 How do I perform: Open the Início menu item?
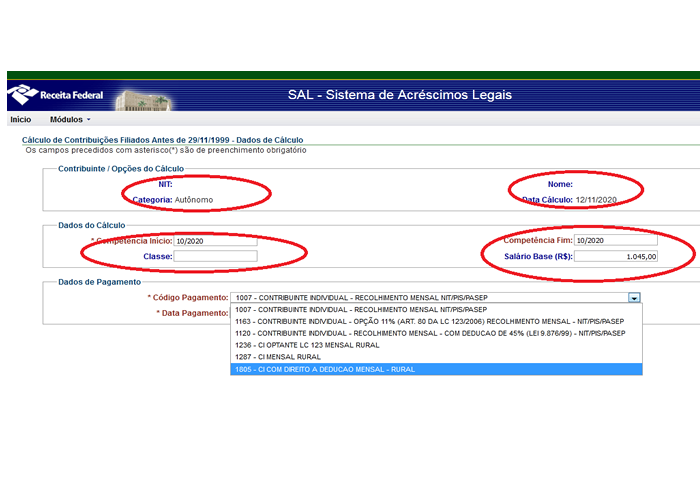(21, 120)
